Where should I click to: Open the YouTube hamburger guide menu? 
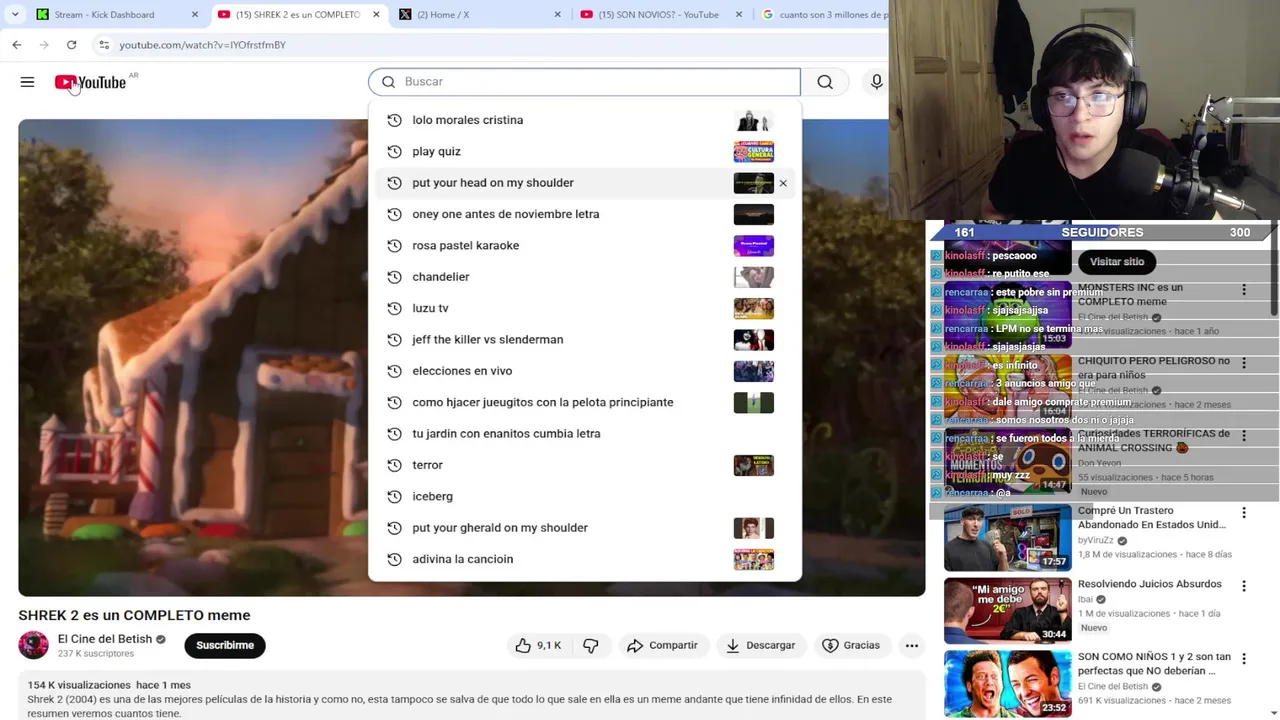pos(27,82)
